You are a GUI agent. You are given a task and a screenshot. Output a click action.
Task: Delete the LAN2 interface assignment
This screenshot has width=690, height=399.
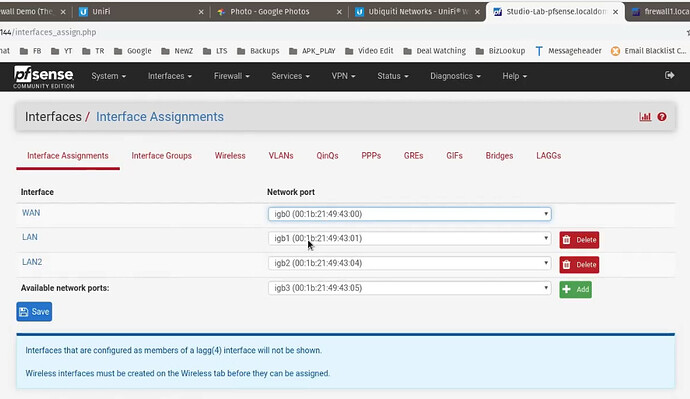(579, 265)
